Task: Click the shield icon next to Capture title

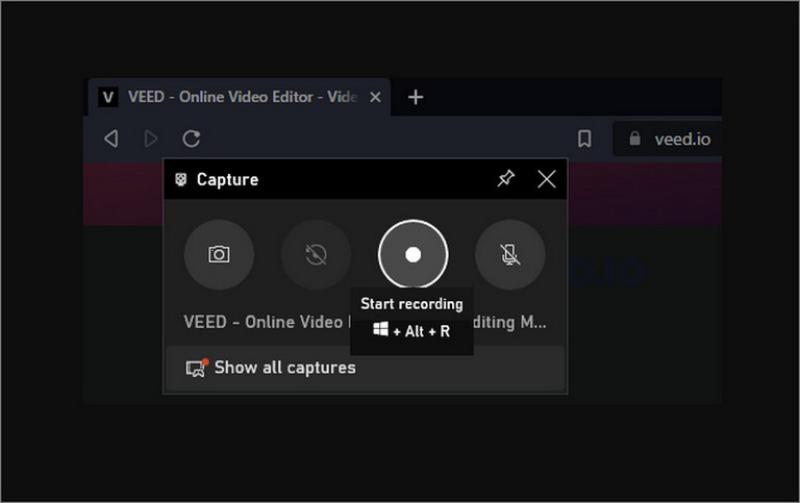Action: [181, 180]
